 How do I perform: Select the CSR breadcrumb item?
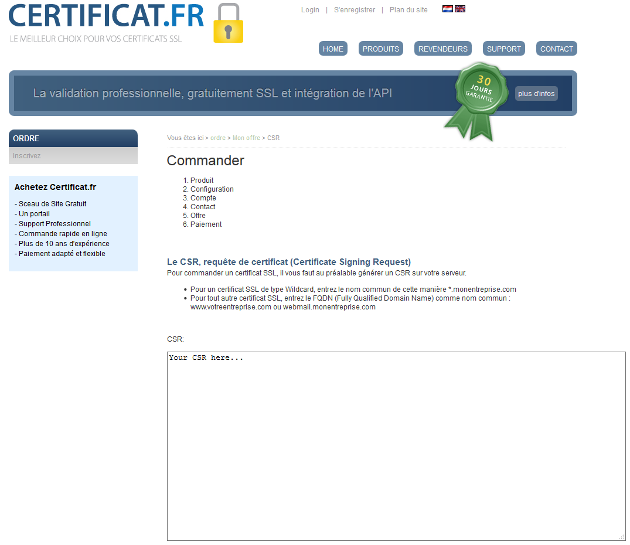click(273, 137)
